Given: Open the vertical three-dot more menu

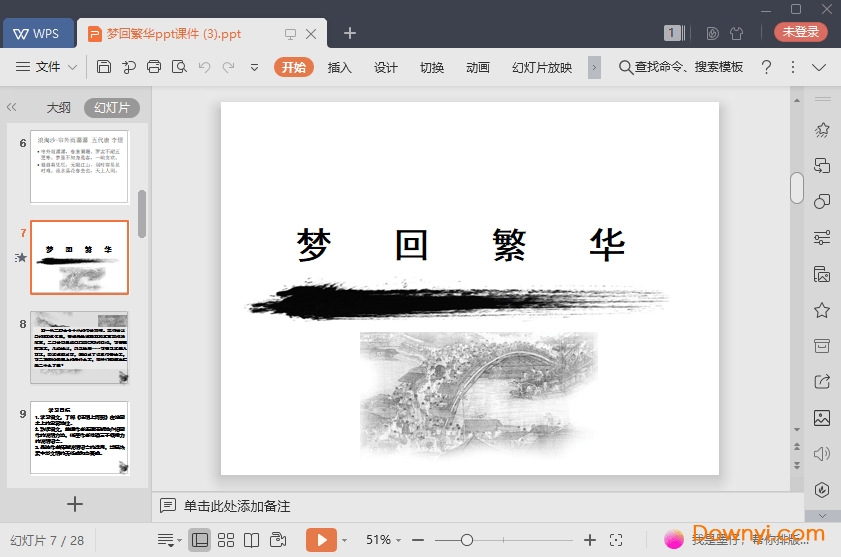Looking at the screenshot, I should coord(793,67).
